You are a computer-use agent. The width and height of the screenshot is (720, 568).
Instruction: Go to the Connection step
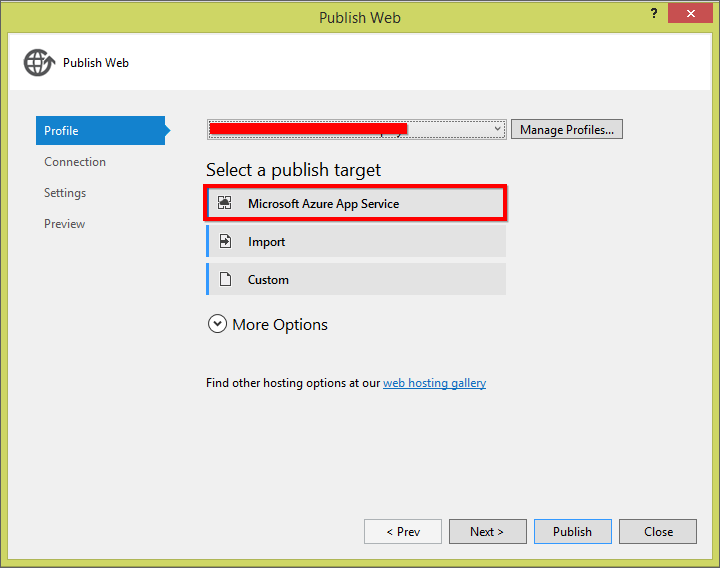75,162
